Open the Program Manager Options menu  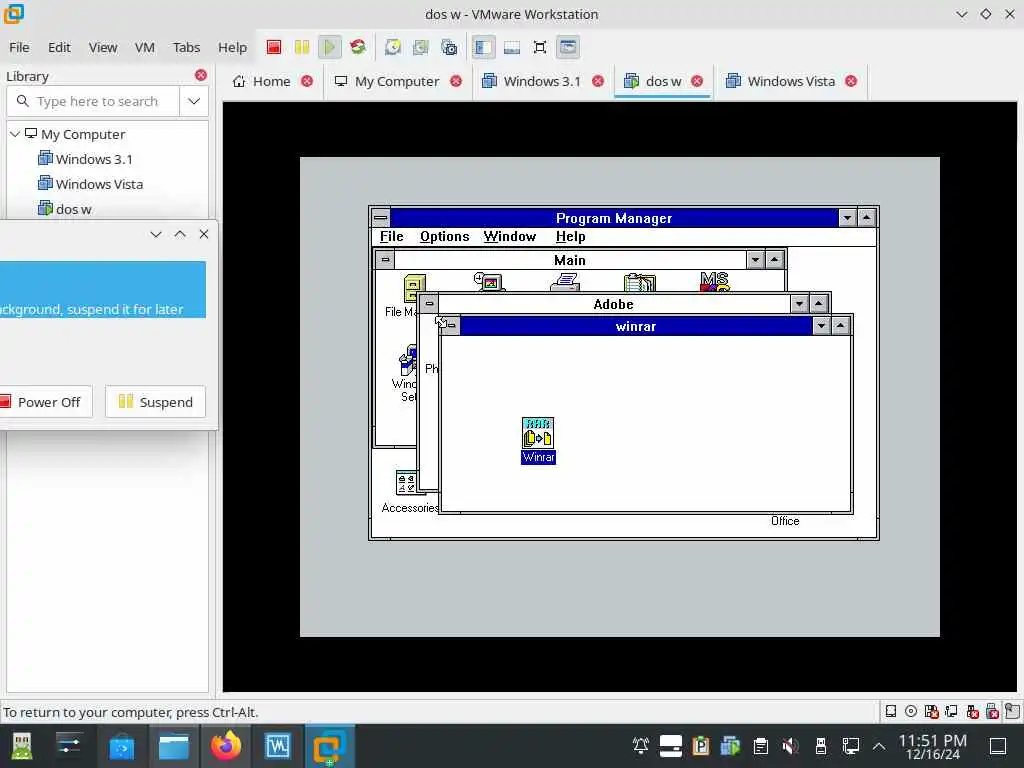(445, 236)
